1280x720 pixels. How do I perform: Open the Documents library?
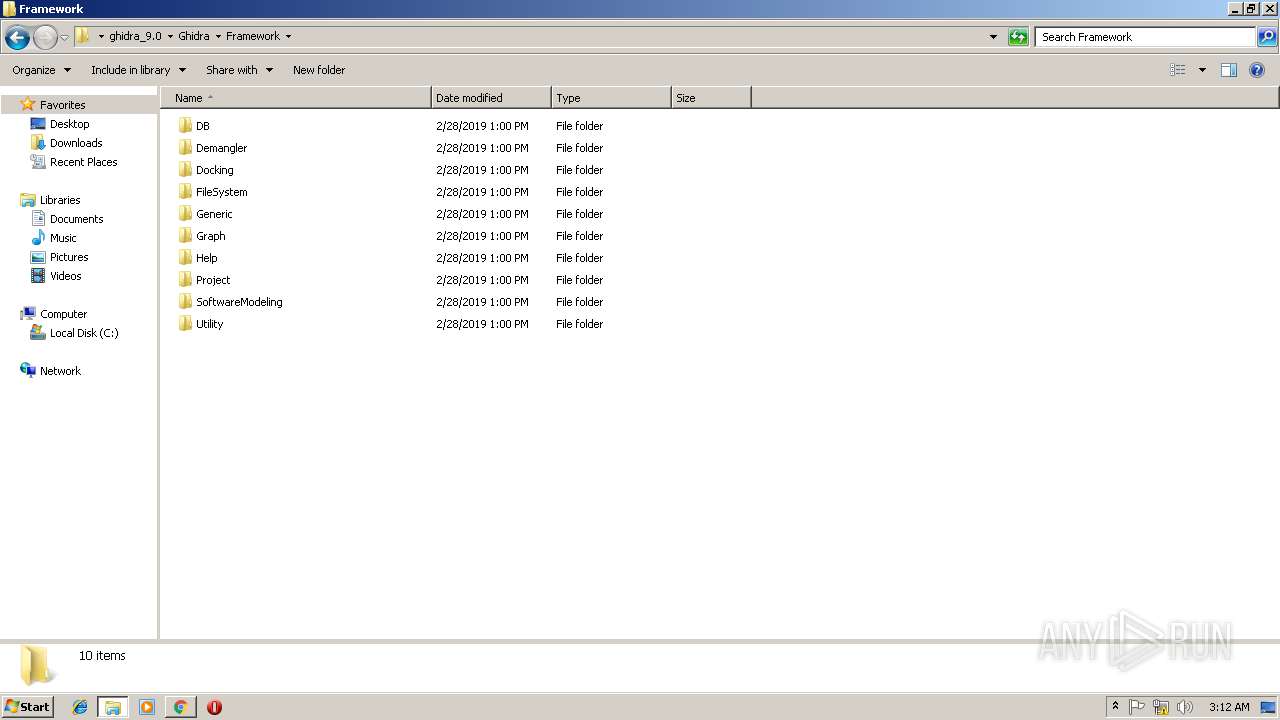[76, 219]
